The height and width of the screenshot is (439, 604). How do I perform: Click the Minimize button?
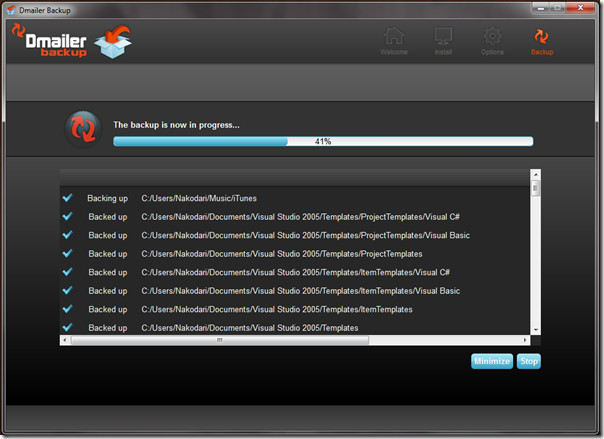492,361
